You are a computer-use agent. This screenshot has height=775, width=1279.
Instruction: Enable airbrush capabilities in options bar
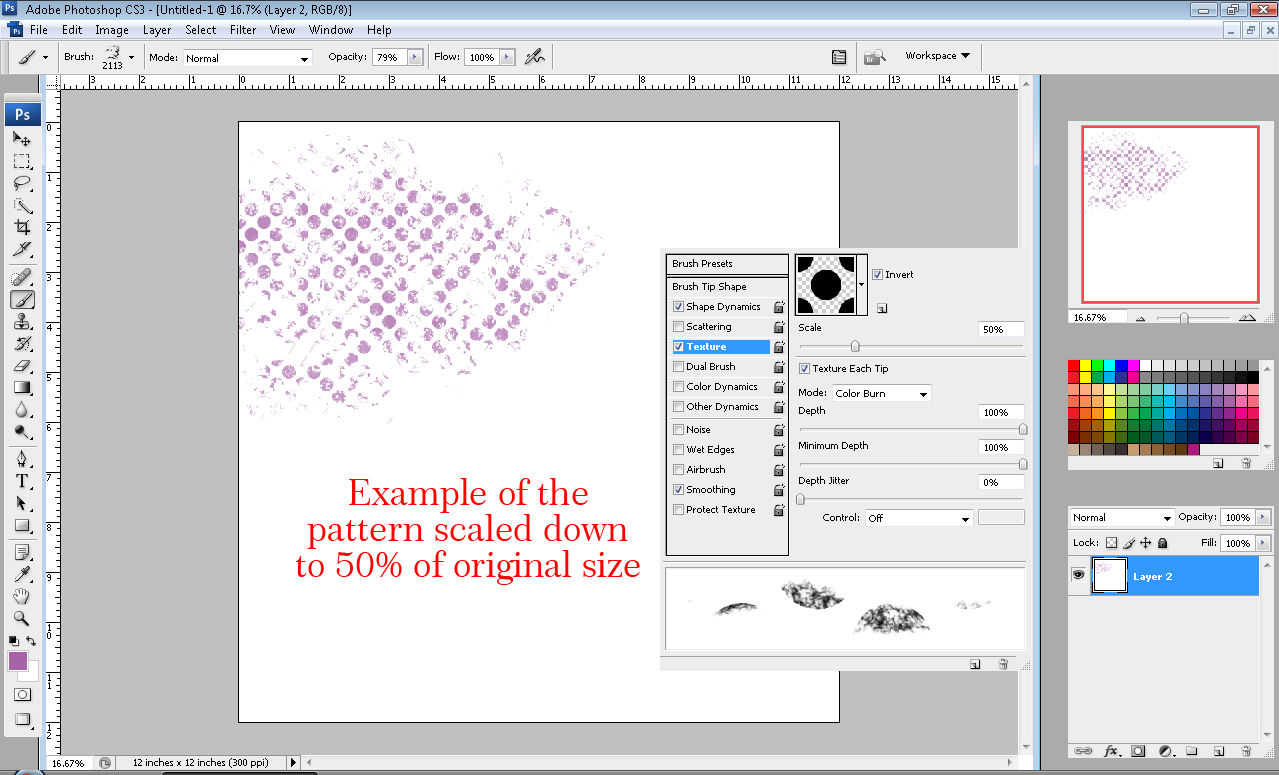pos(534,57)
